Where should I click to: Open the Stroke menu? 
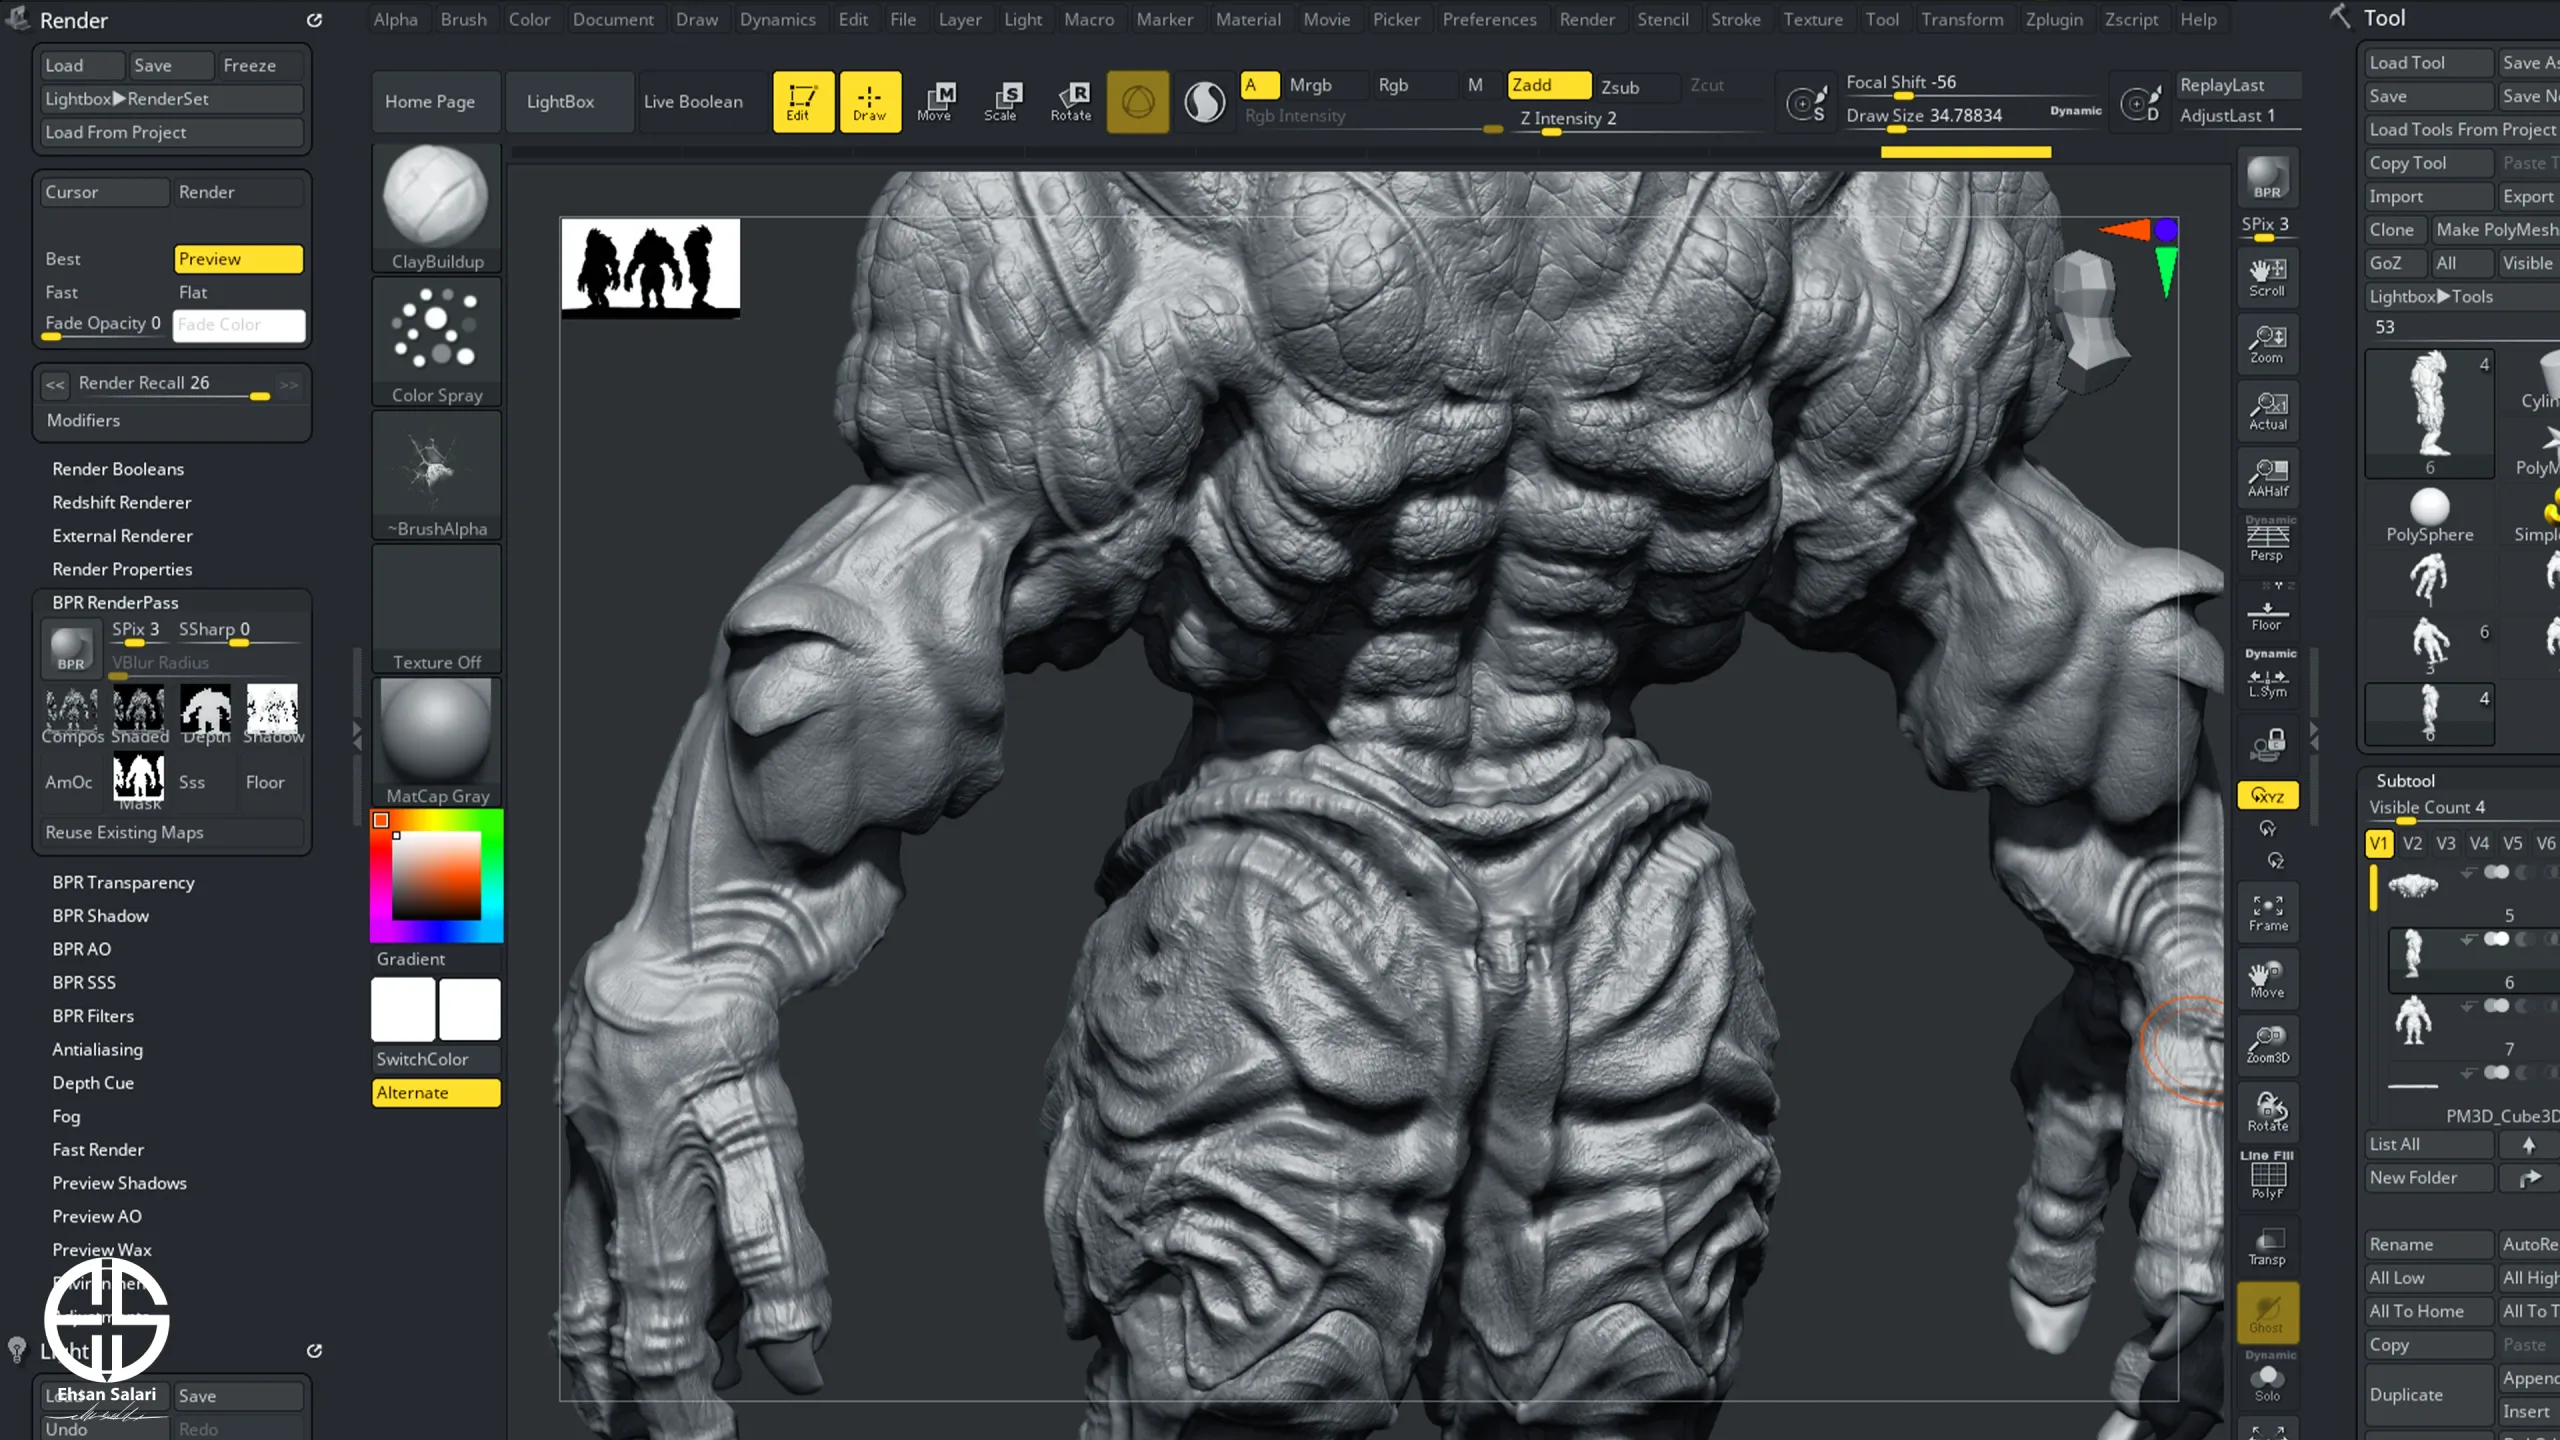[1735, 19]
